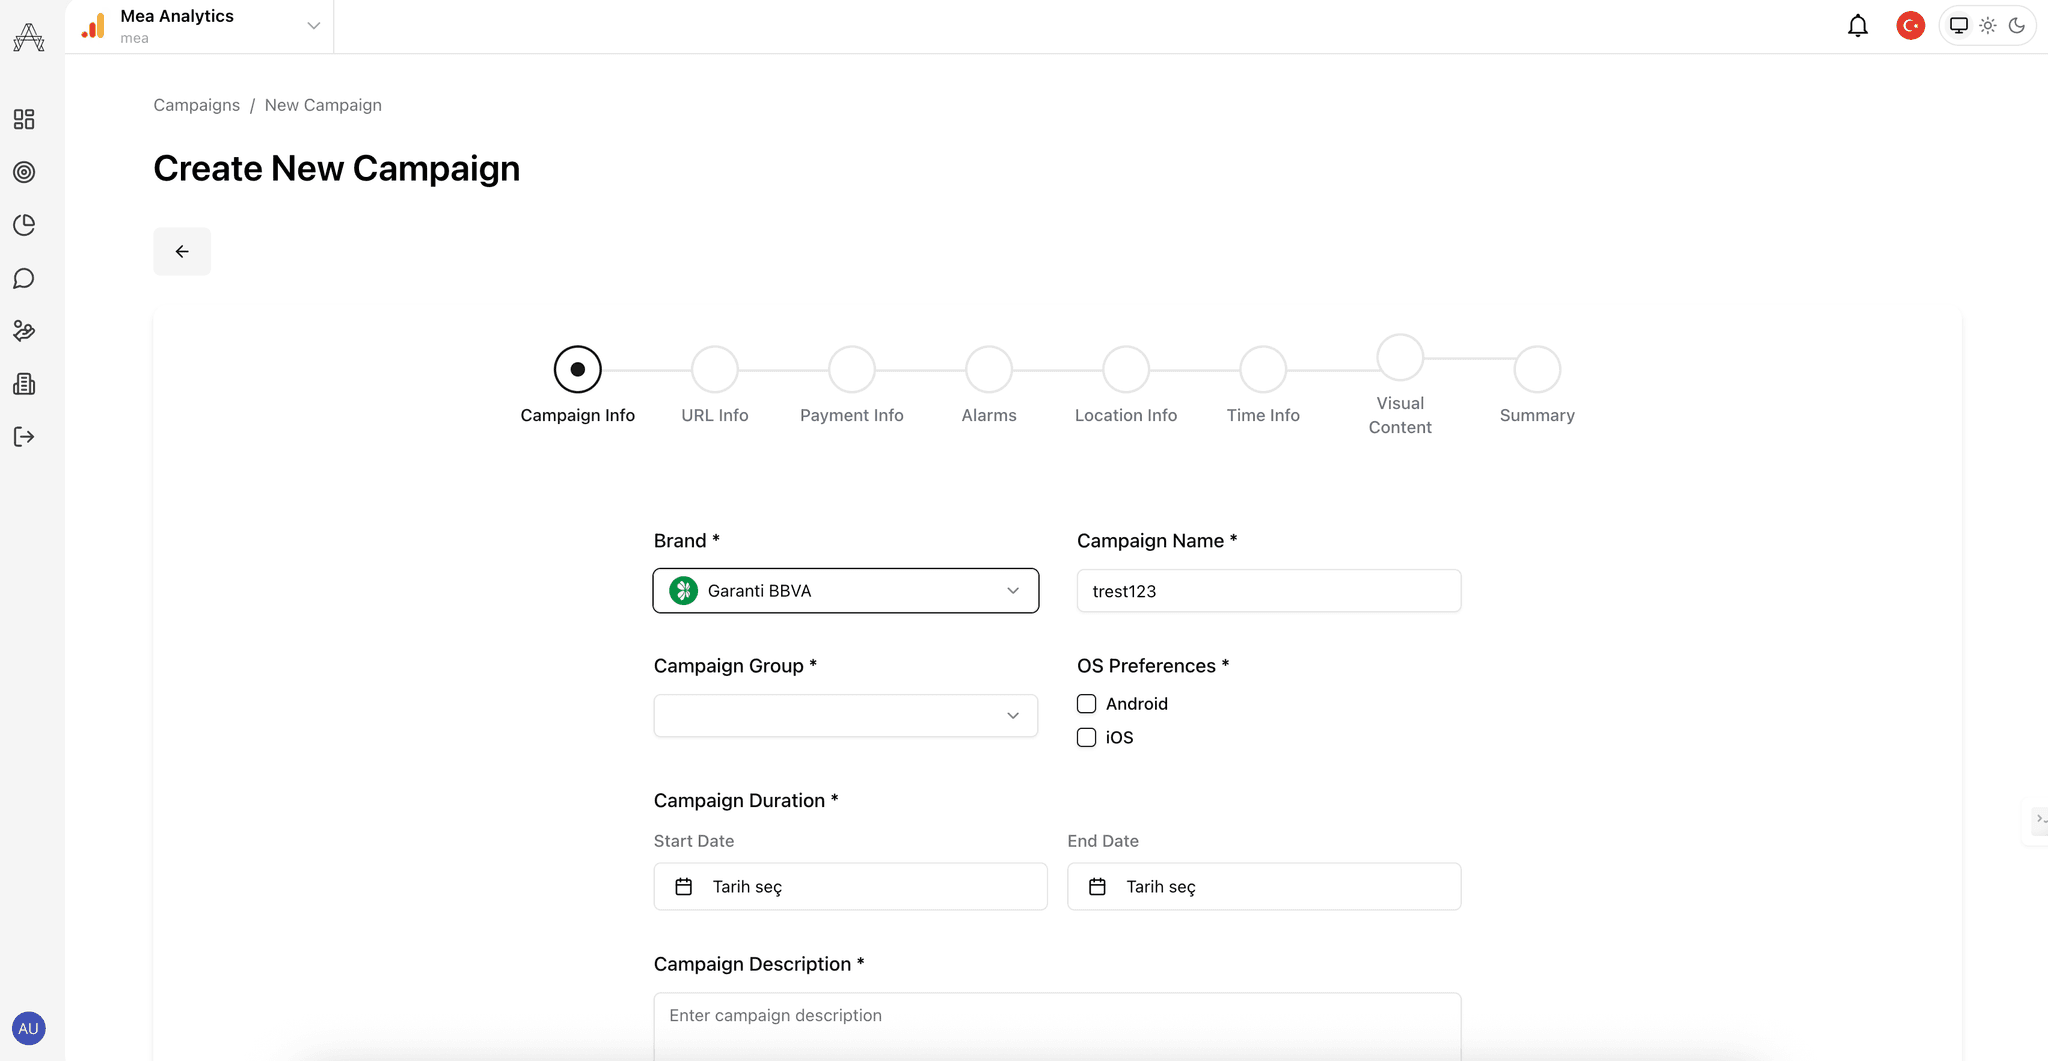Go to the Summary wizard step
2048x1061 pixels.
1536,368
